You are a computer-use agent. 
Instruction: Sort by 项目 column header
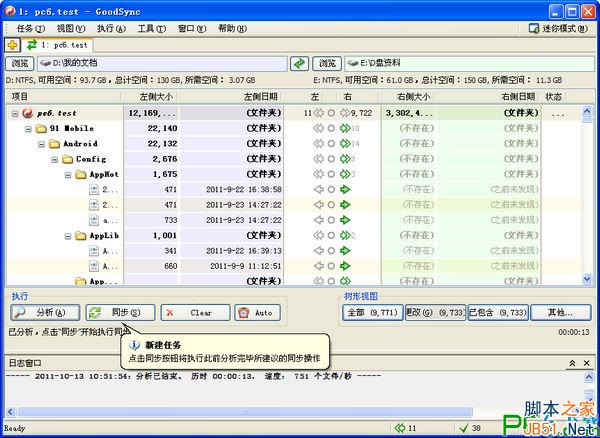coord(64,97)
